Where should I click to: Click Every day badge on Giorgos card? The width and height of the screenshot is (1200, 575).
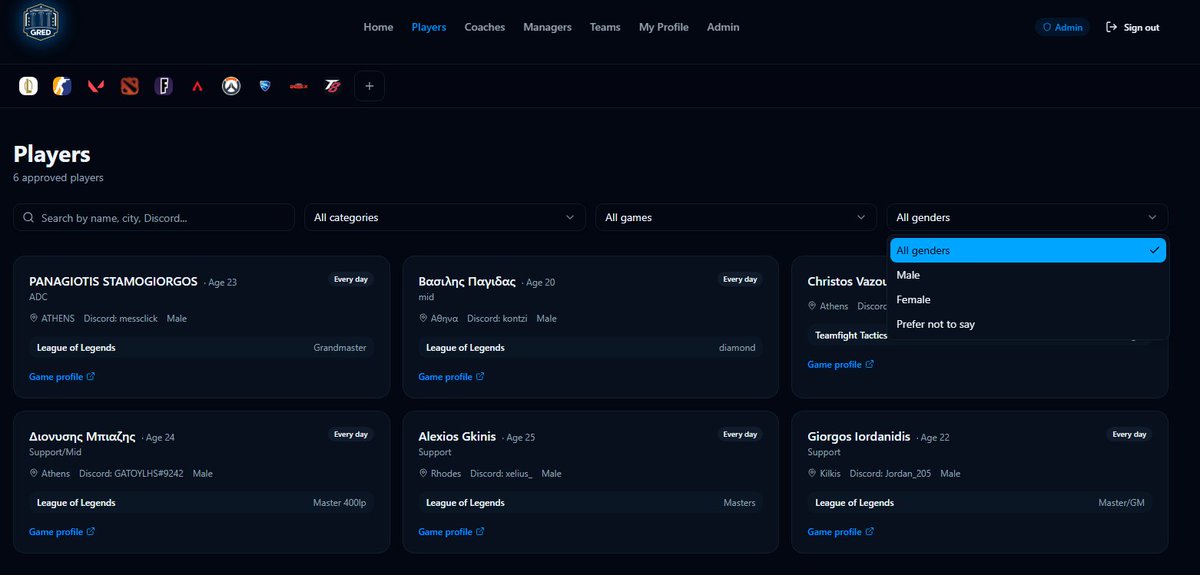tap(1129, 435)
